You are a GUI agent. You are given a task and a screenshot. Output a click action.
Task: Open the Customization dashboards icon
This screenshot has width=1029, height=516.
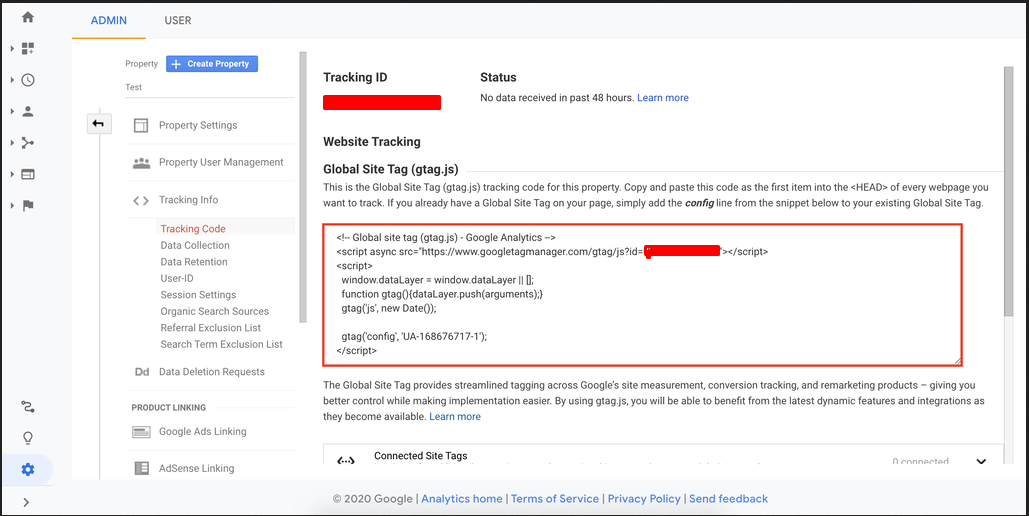pos(28,48)
